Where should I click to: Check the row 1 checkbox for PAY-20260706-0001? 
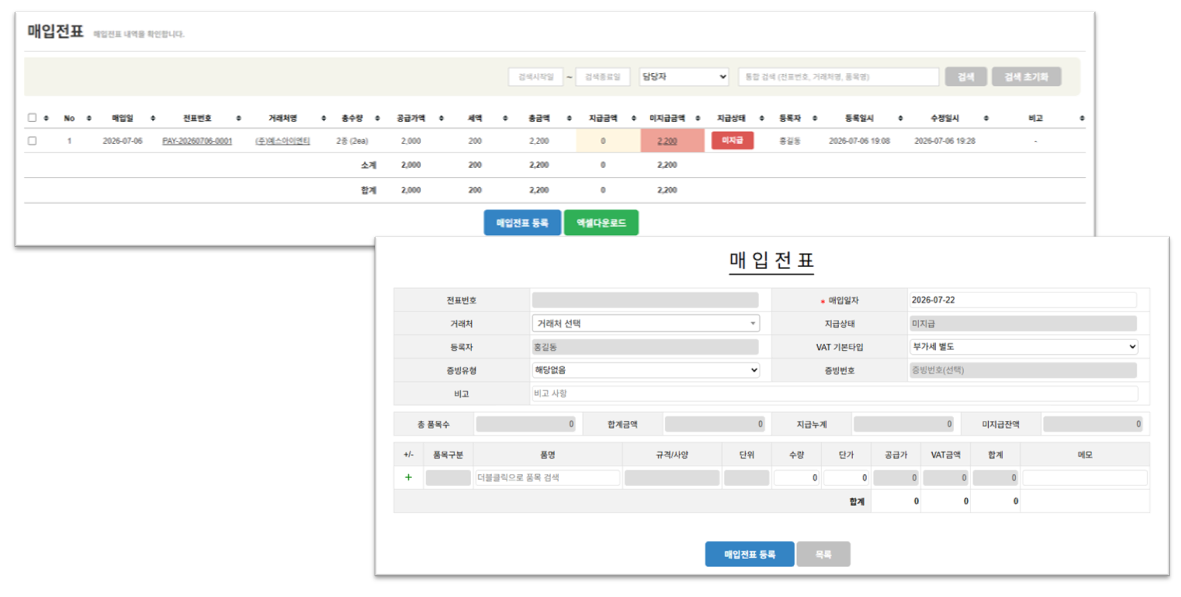(32, 141)
